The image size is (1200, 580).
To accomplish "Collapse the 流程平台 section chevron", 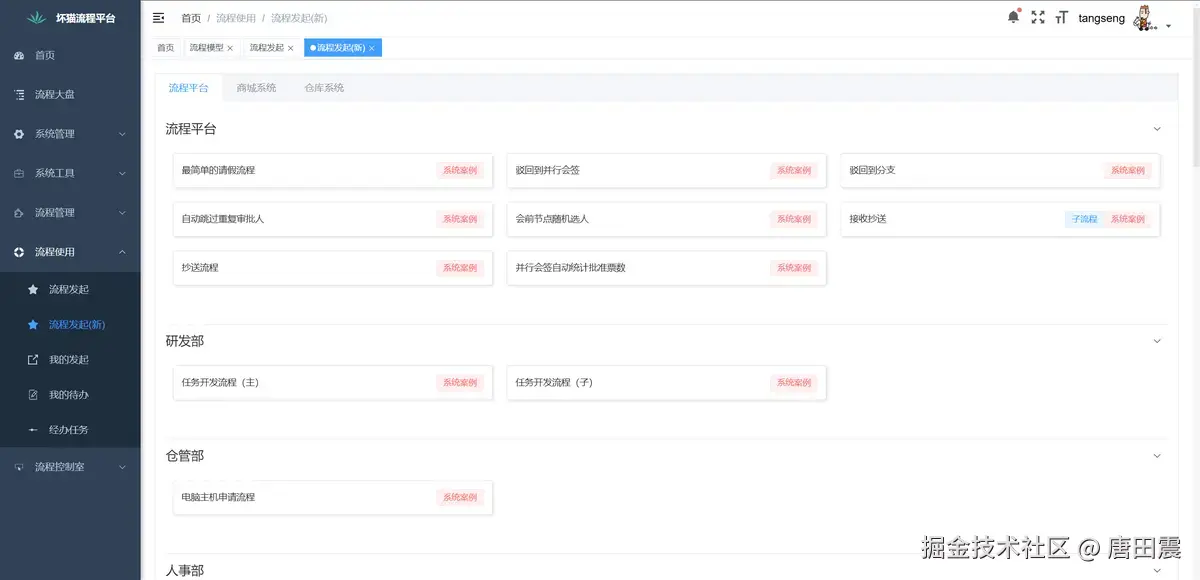I will (x=1157, y=129).
